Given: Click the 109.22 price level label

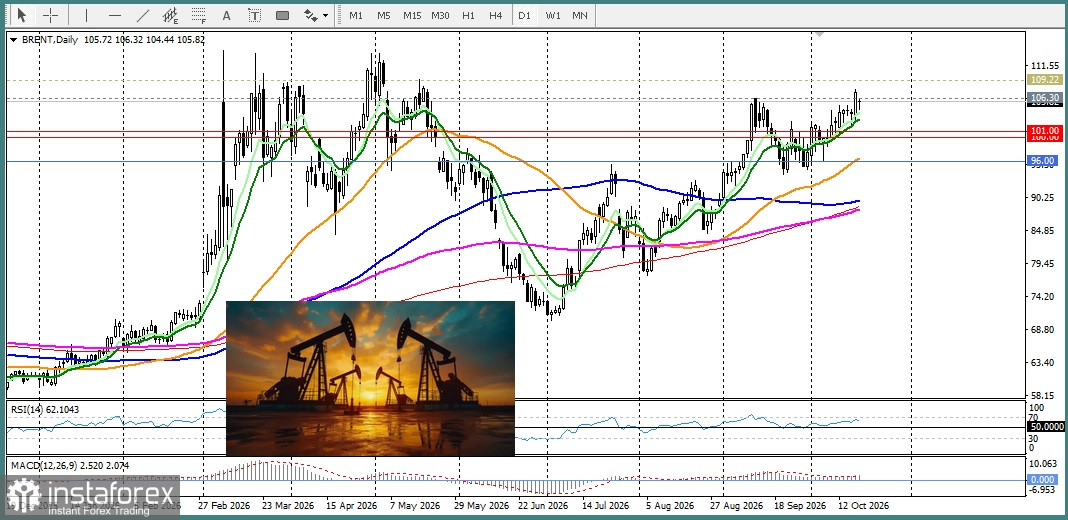Looking at the screenshot, I should [1043, 80].
